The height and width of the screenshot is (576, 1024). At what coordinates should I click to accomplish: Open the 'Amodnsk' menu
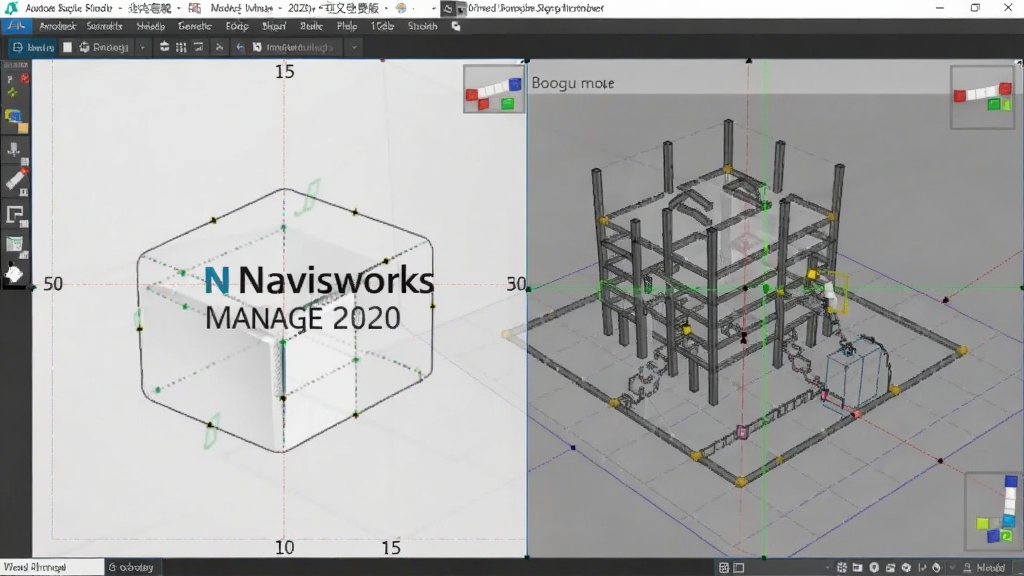pyautogui.click(x=57, y=26)
